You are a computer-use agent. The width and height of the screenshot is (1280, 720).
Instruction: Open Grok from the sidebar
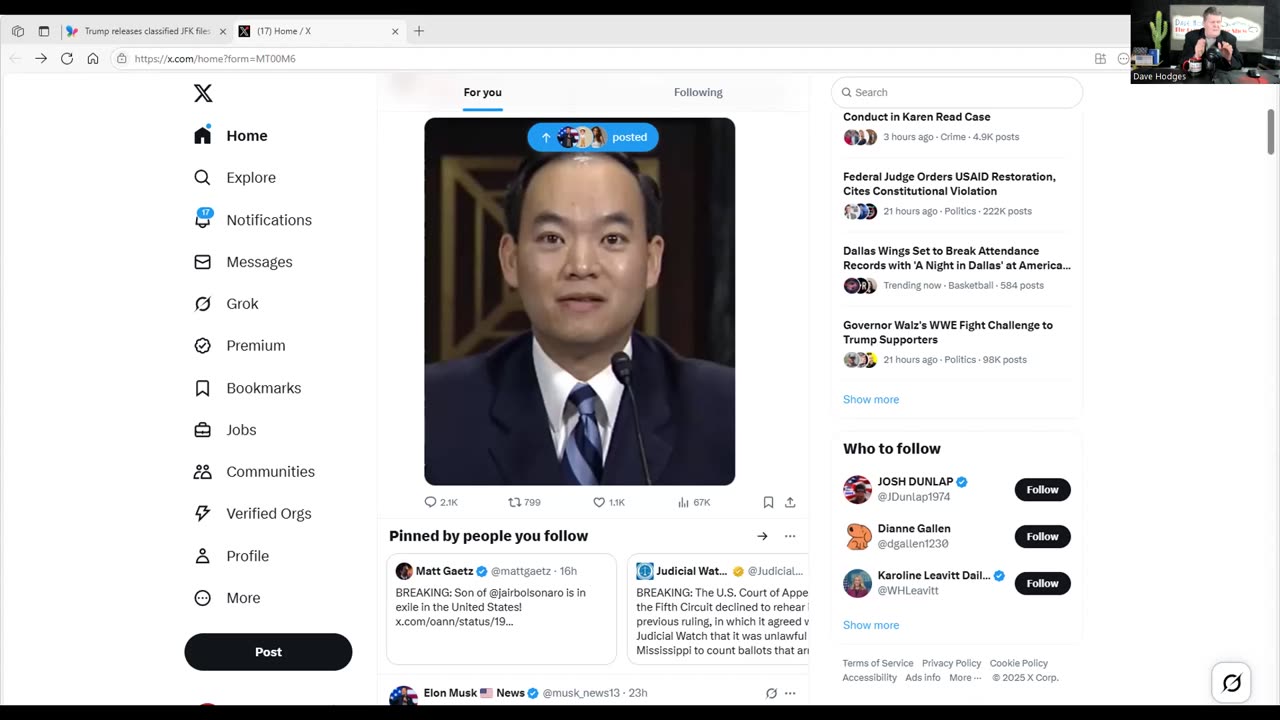[x=226, y=304]
